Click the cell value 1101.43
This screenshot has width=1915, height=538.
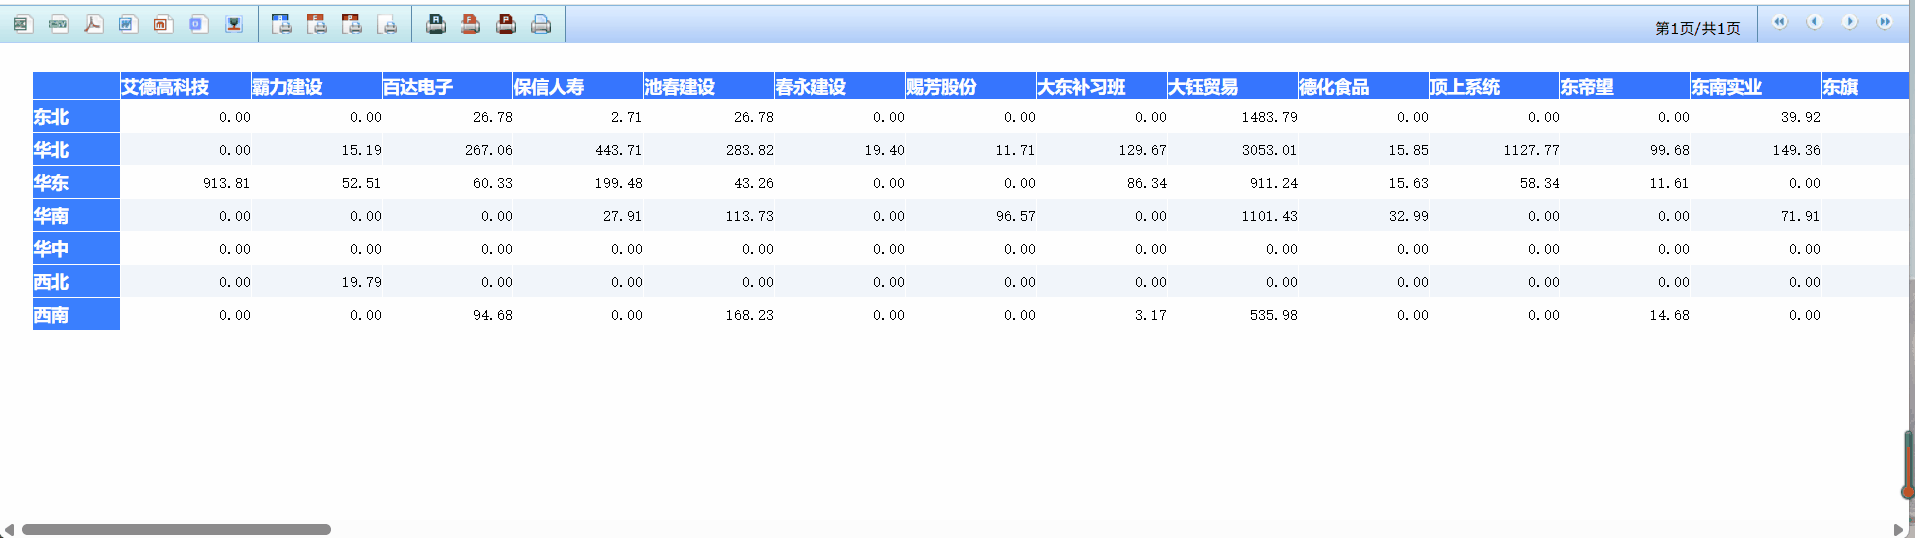[x=1270, y=216]
